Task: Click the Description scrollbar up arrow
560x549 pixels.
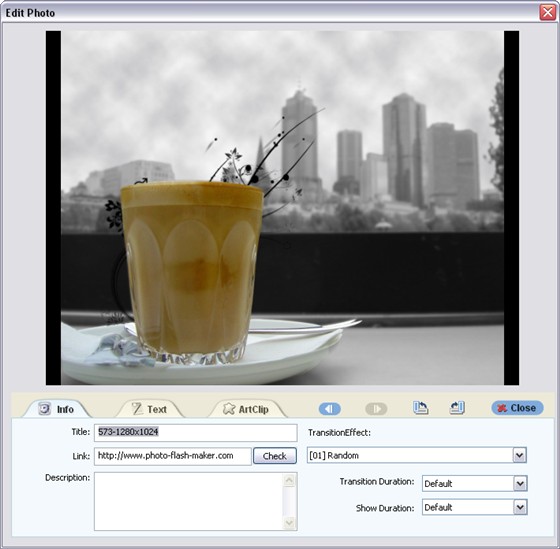Action: click(289, 480)
